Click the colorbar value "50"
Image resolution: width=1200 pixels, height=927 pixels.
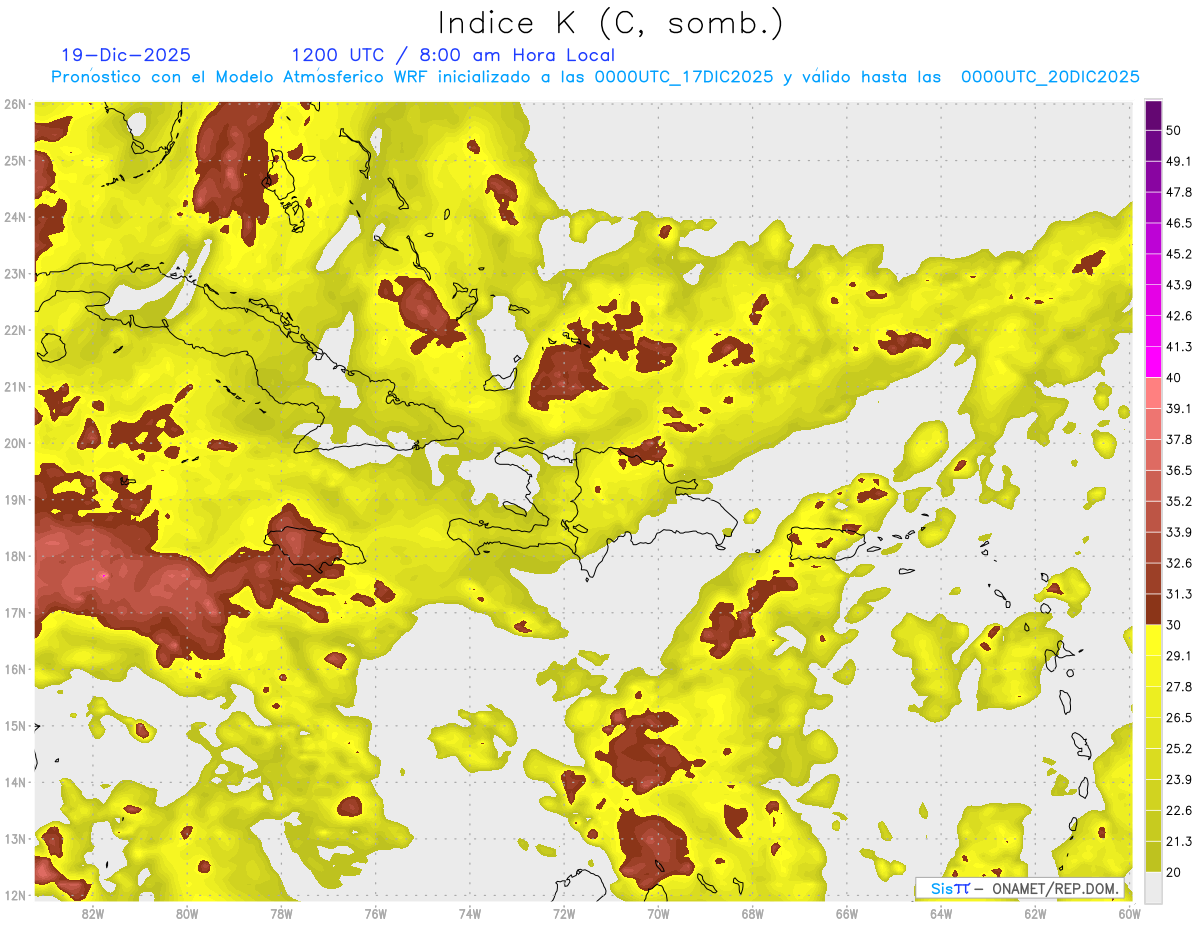click(1175, 130)
